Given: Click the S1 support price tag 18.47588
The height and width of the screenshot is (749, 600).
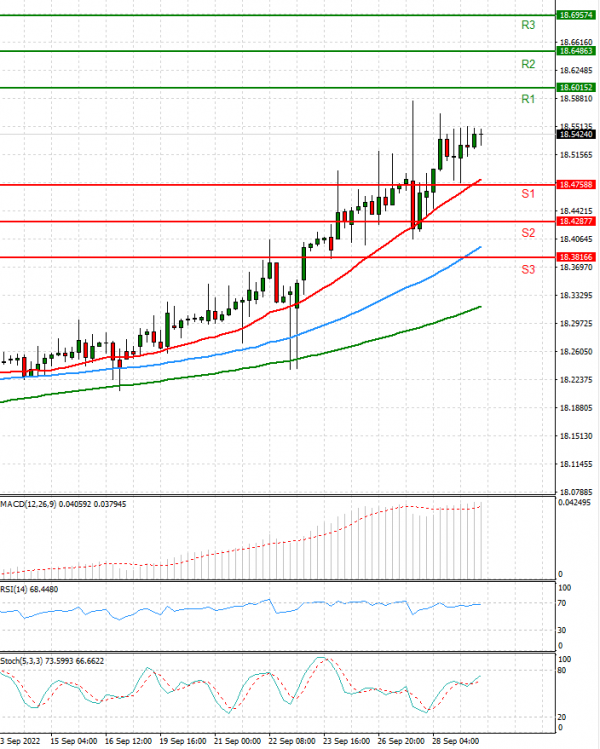Looking at the screenshot, I should [x=576, y=185].
